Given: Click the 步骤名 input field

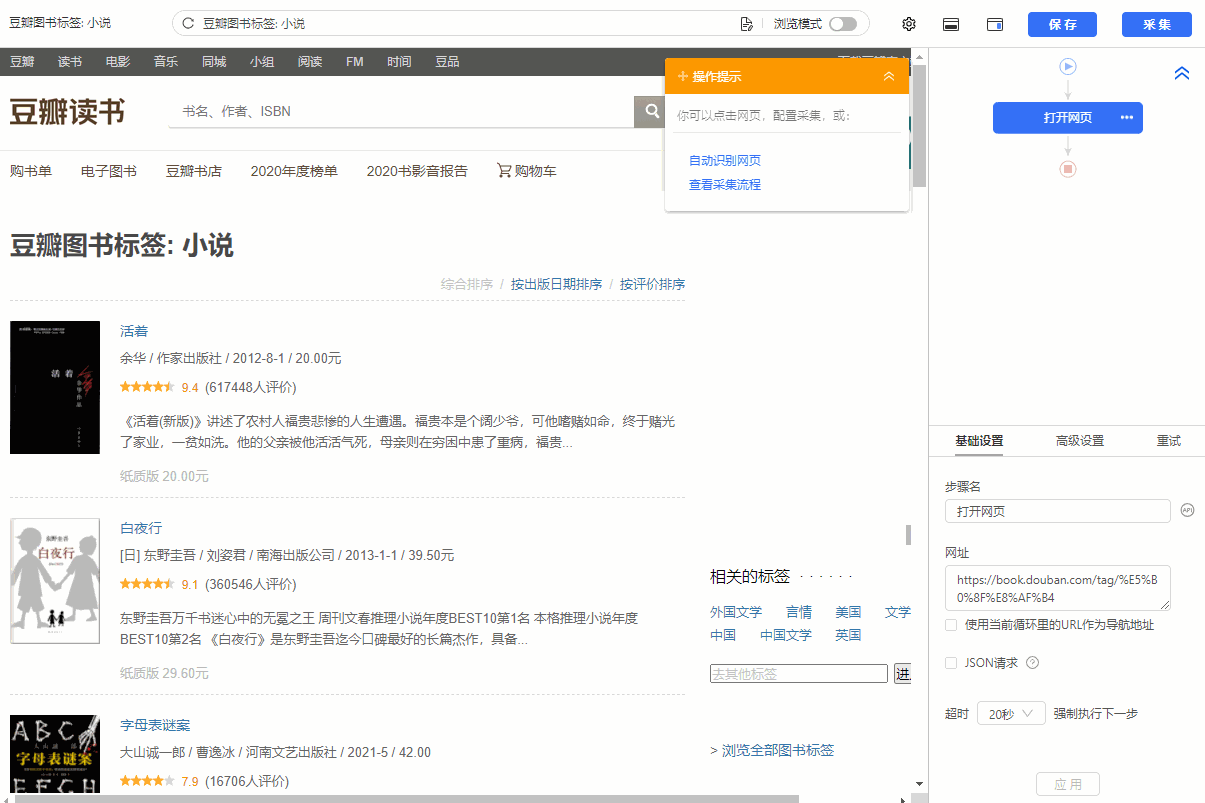Looking at the screenshot, I should point(1057,511).
